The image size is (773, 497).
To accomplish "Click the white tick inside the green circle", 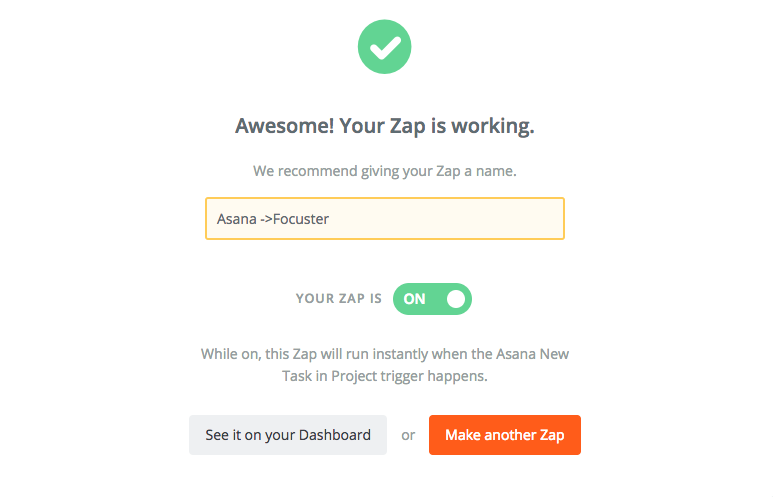I will point(385,48).
